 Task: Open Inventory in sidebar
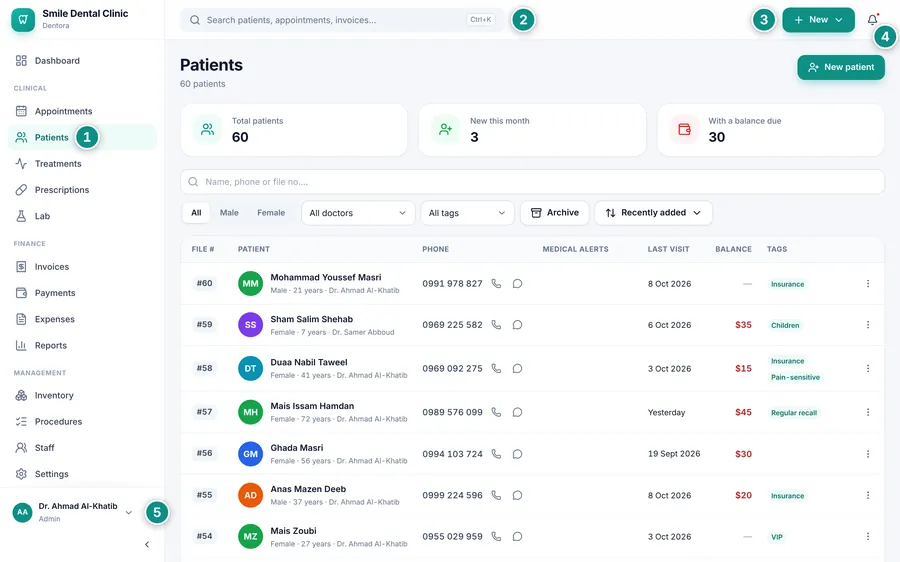point(82,396)
